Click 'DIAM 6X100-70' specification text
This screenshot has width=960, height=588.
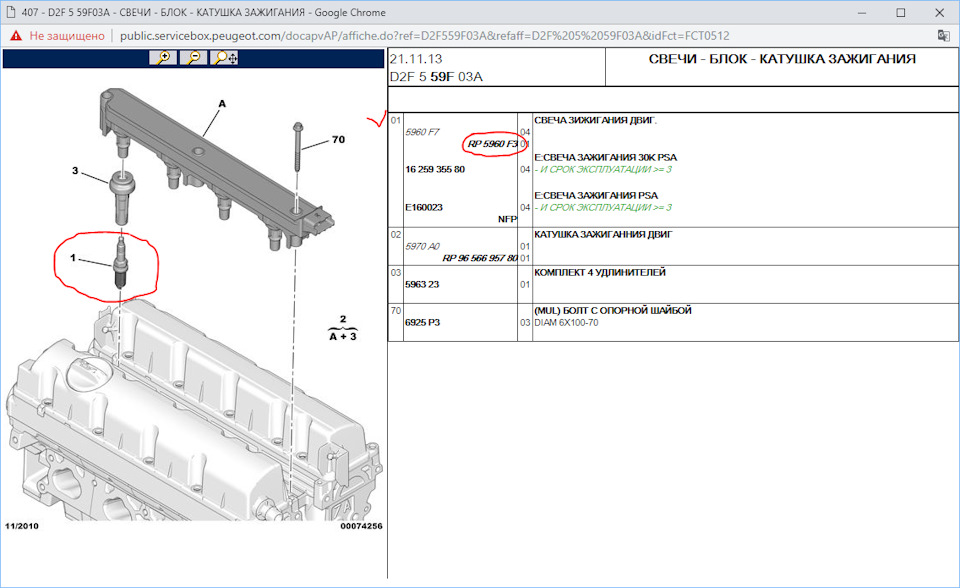point(566,323)
